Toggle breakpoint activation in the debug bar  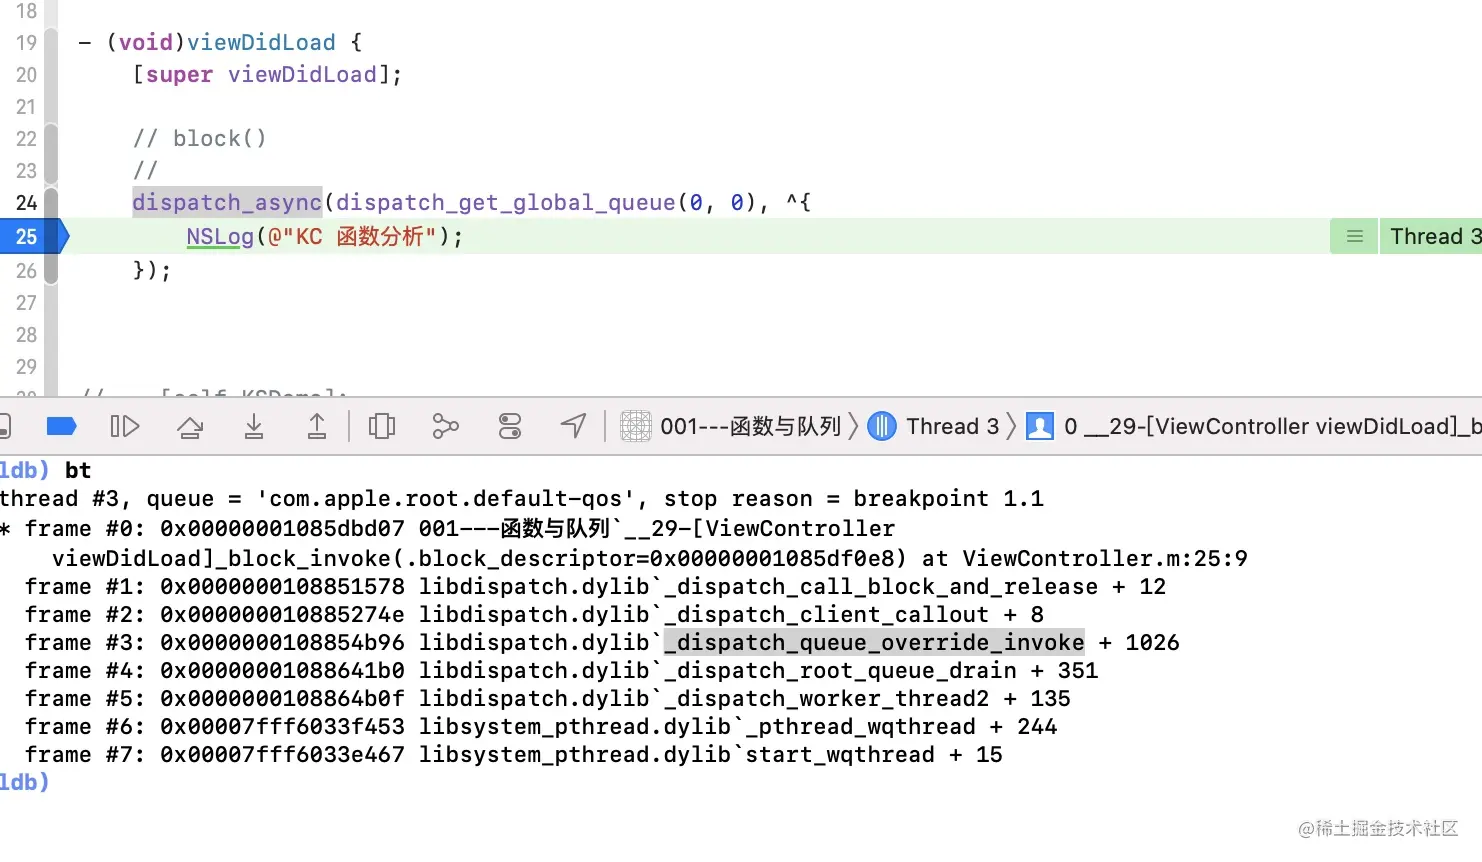pos(61,425)
